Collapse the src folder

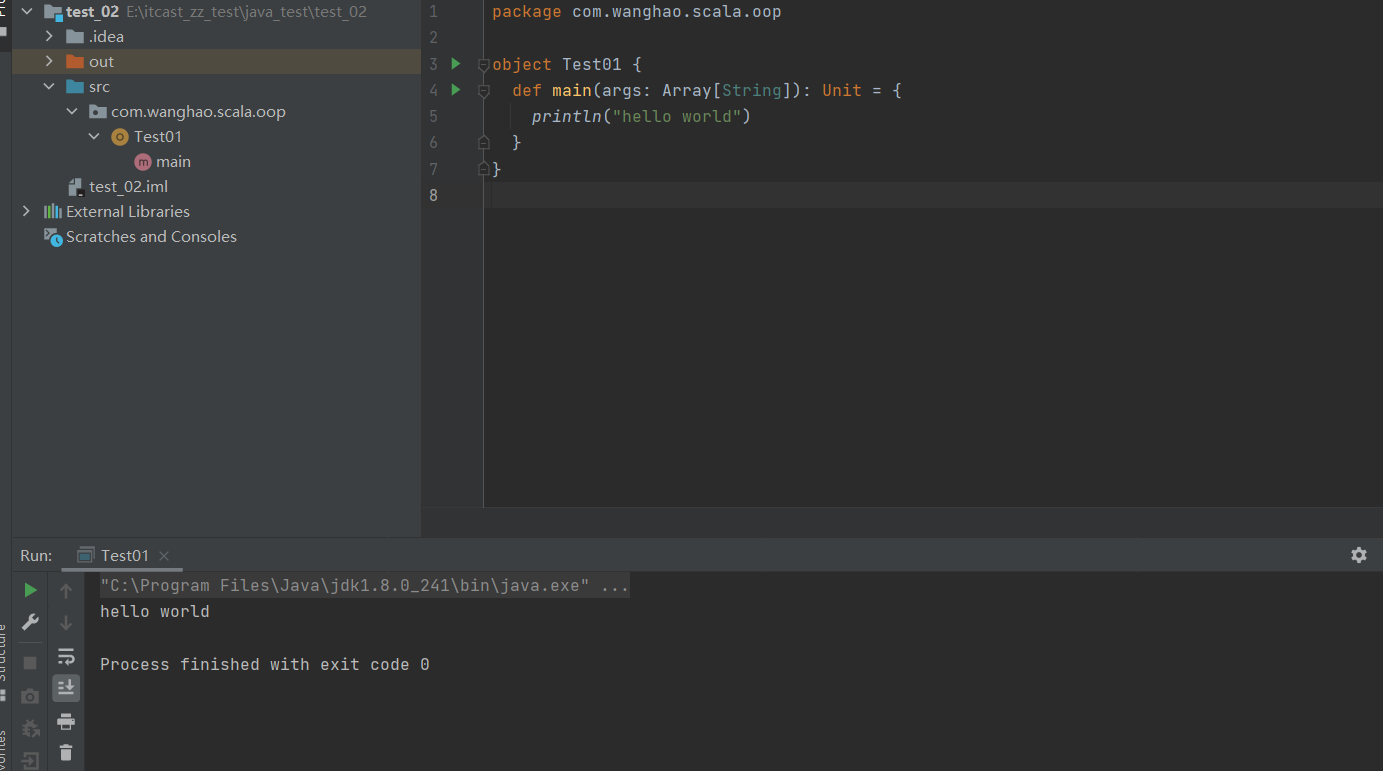click(49, 87)
